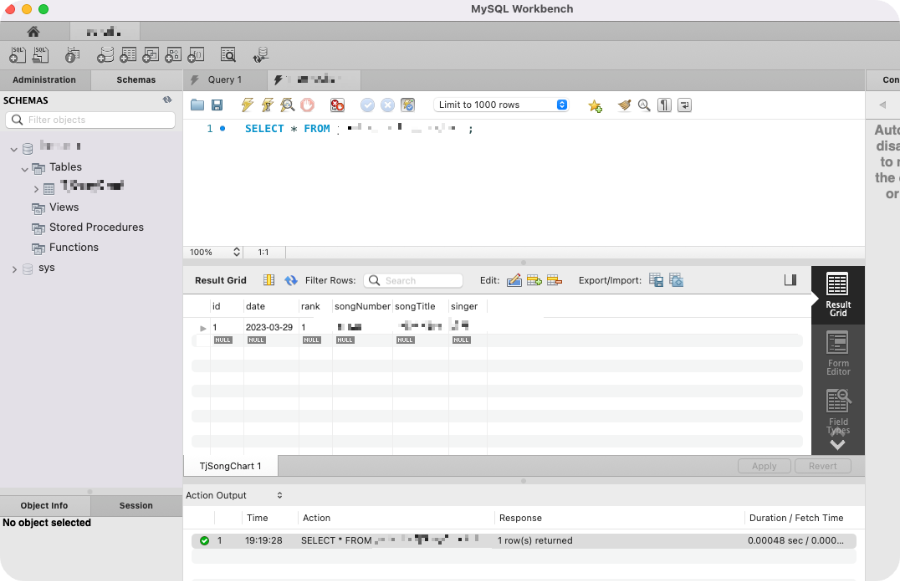
Task: Execute statement under cursor icon
Action: pos(267,105)
